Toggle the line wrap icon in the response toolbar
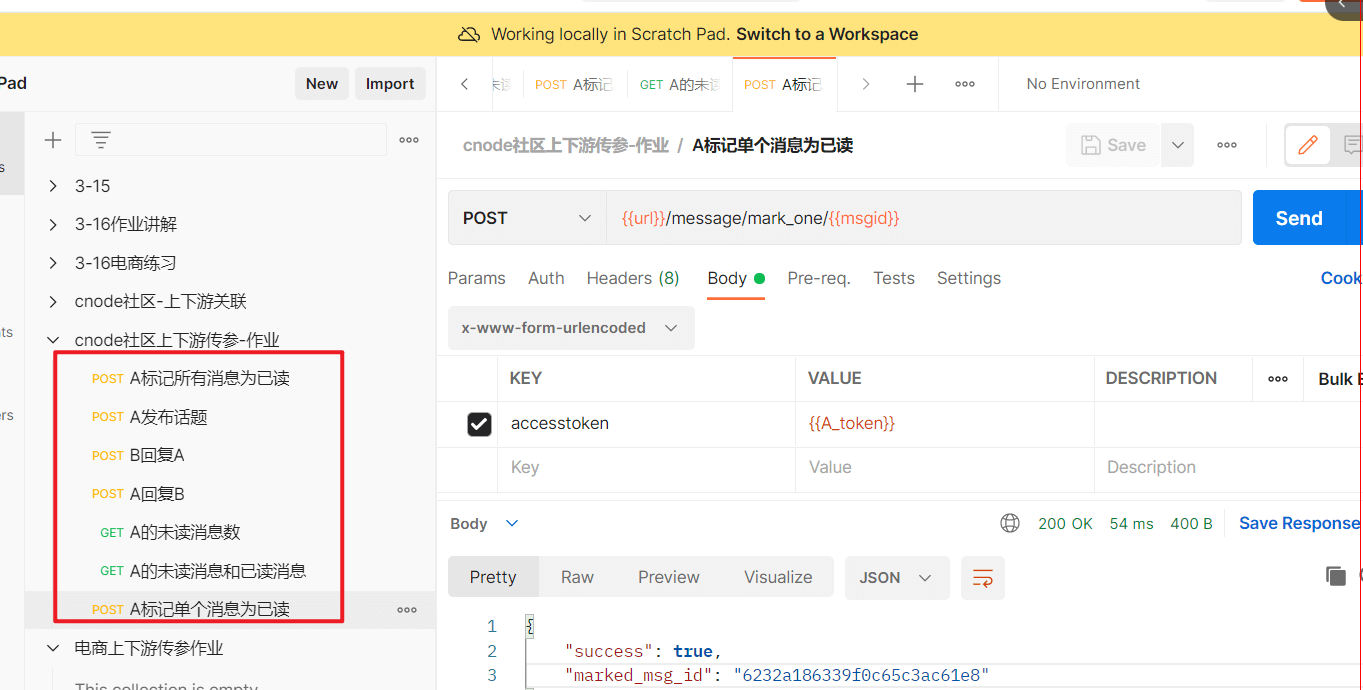Screen dimensions: 1363x690 tap(983, 577)
